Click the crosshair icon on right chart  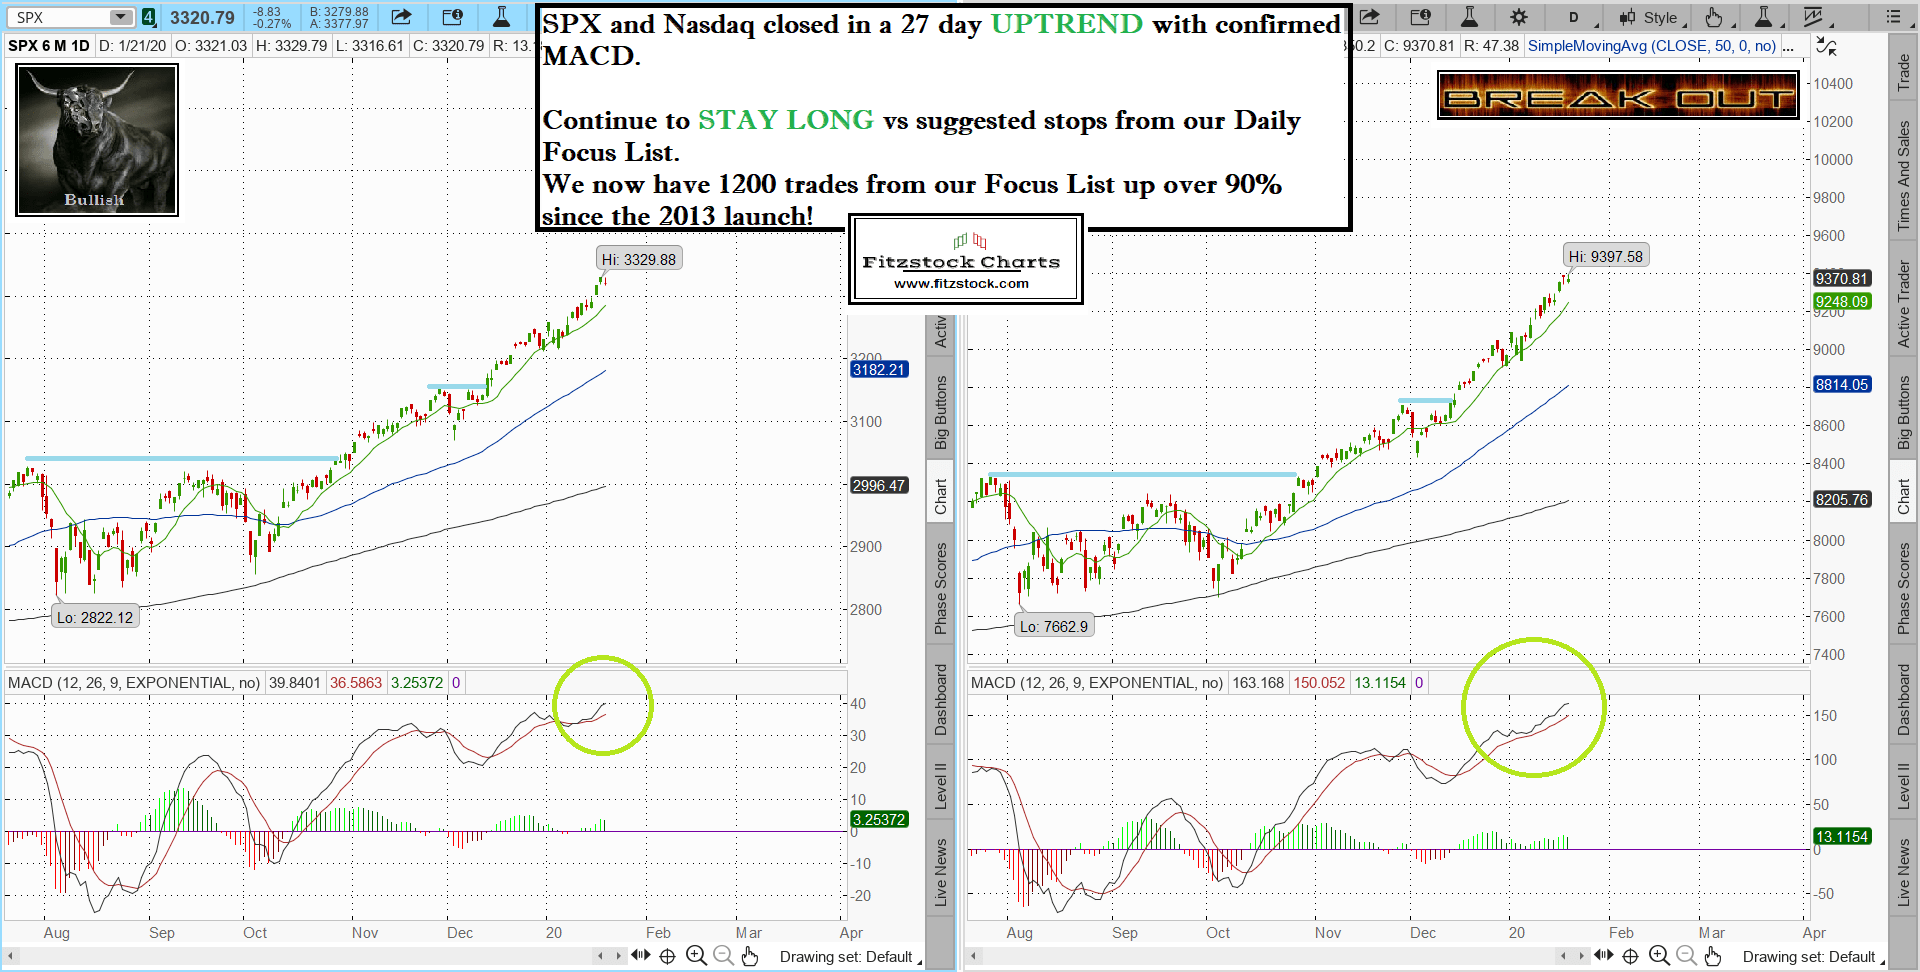tap(1630, 956)
